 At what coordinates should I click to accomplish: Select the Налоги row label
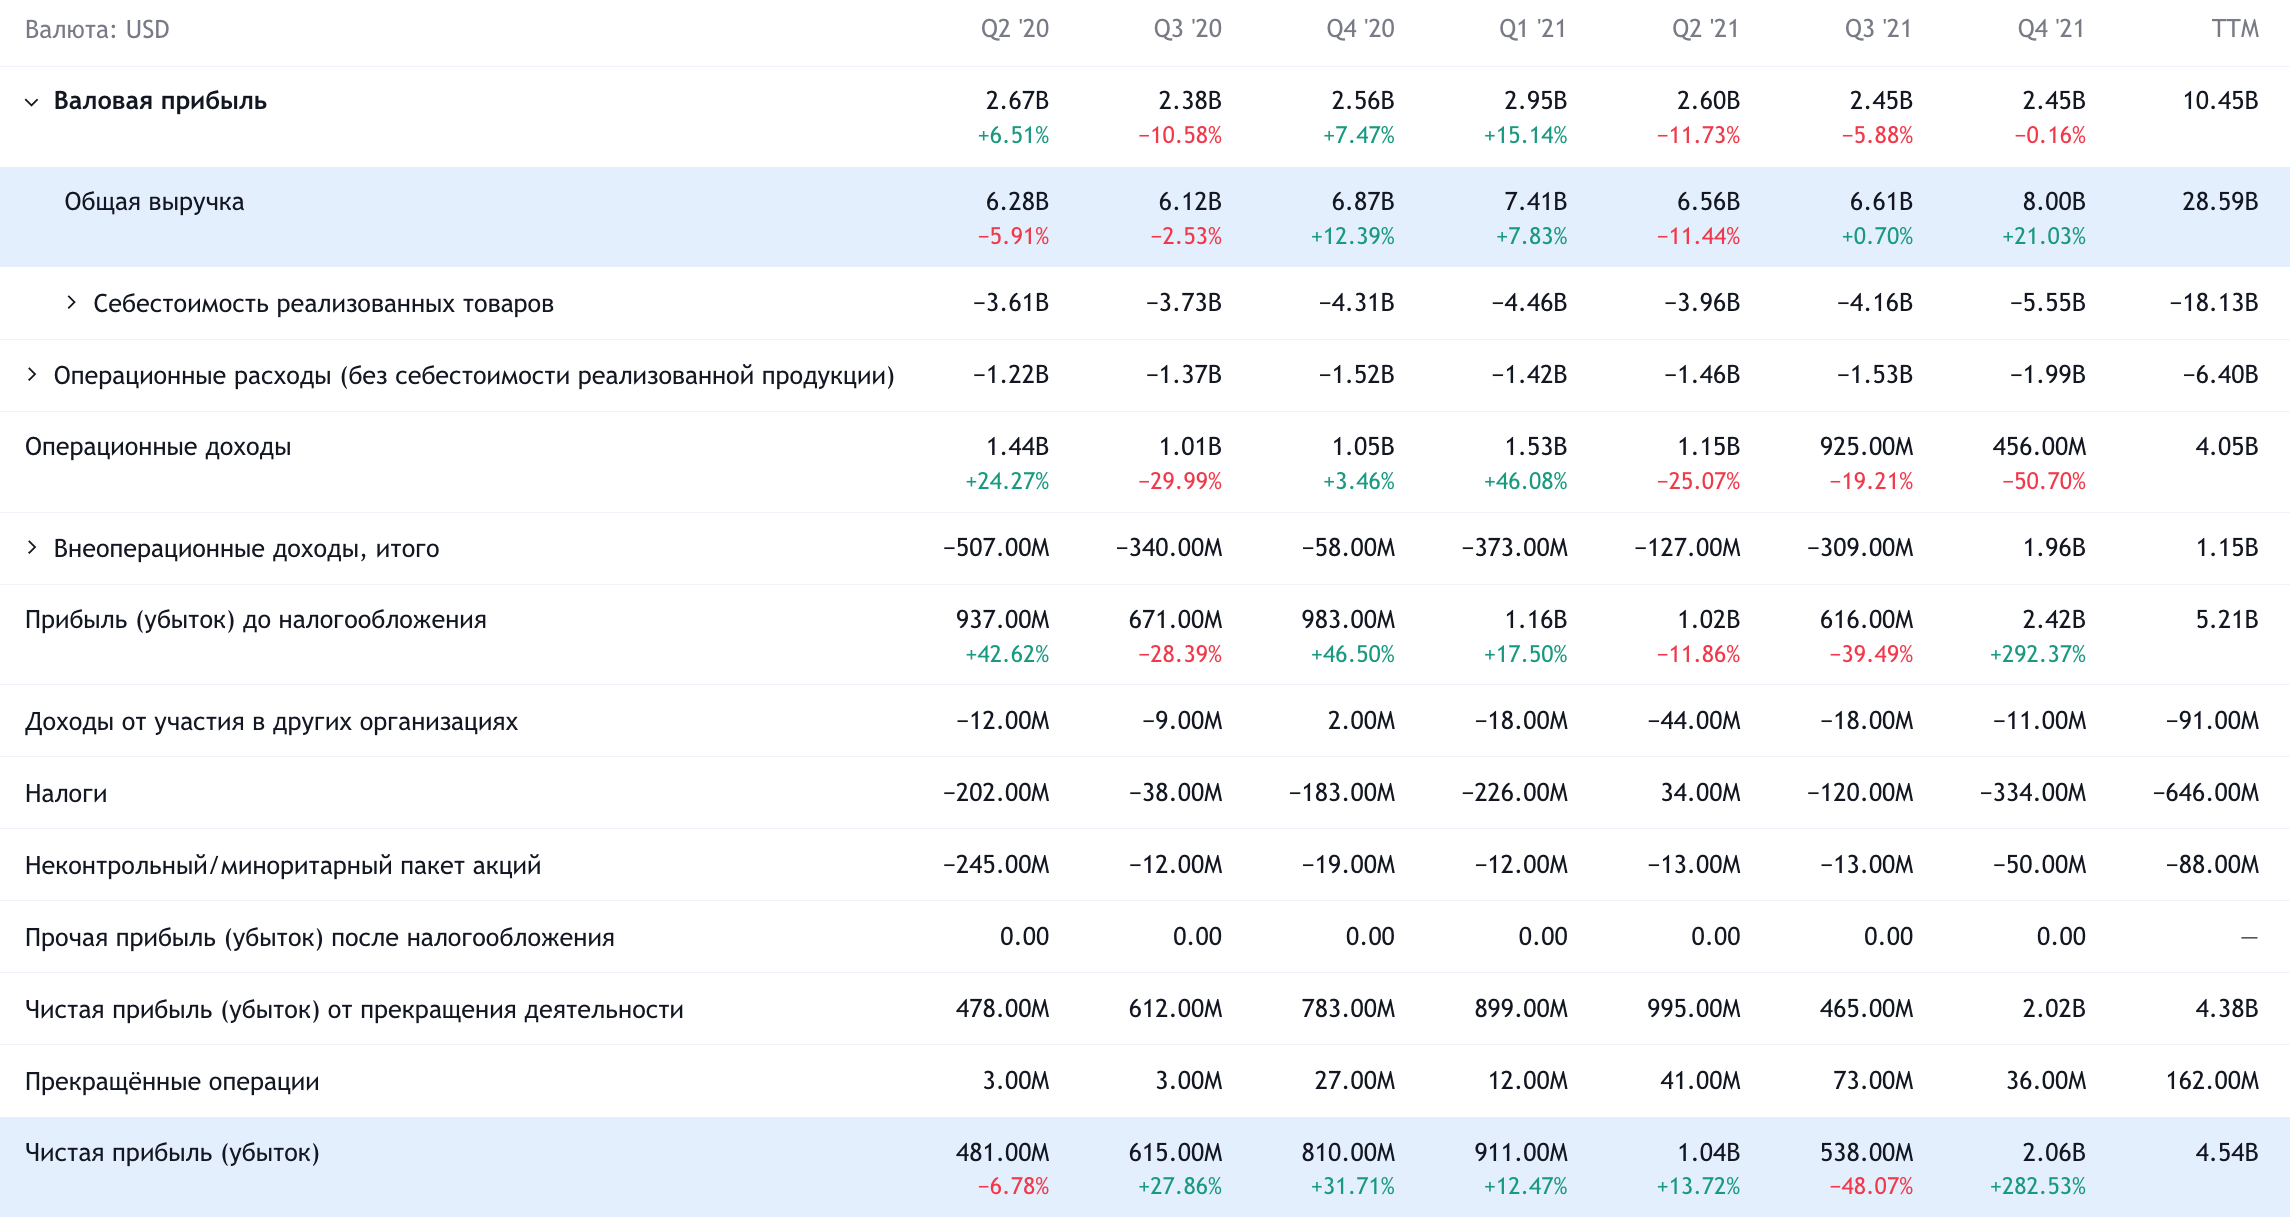click(x=66, y=794)
